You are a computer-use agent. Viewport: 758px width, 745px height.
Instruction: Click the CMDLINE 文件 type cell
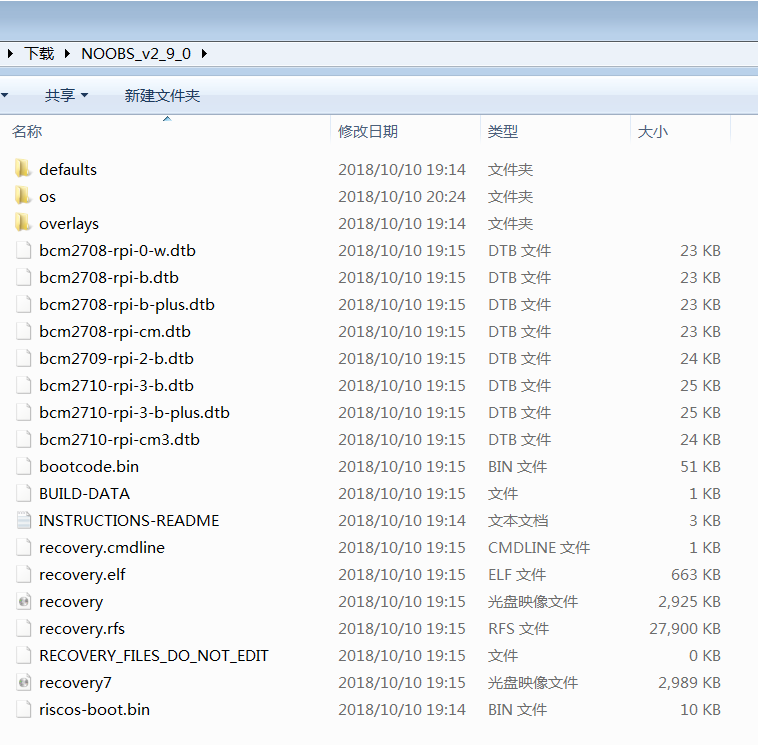tap(539, 548)
